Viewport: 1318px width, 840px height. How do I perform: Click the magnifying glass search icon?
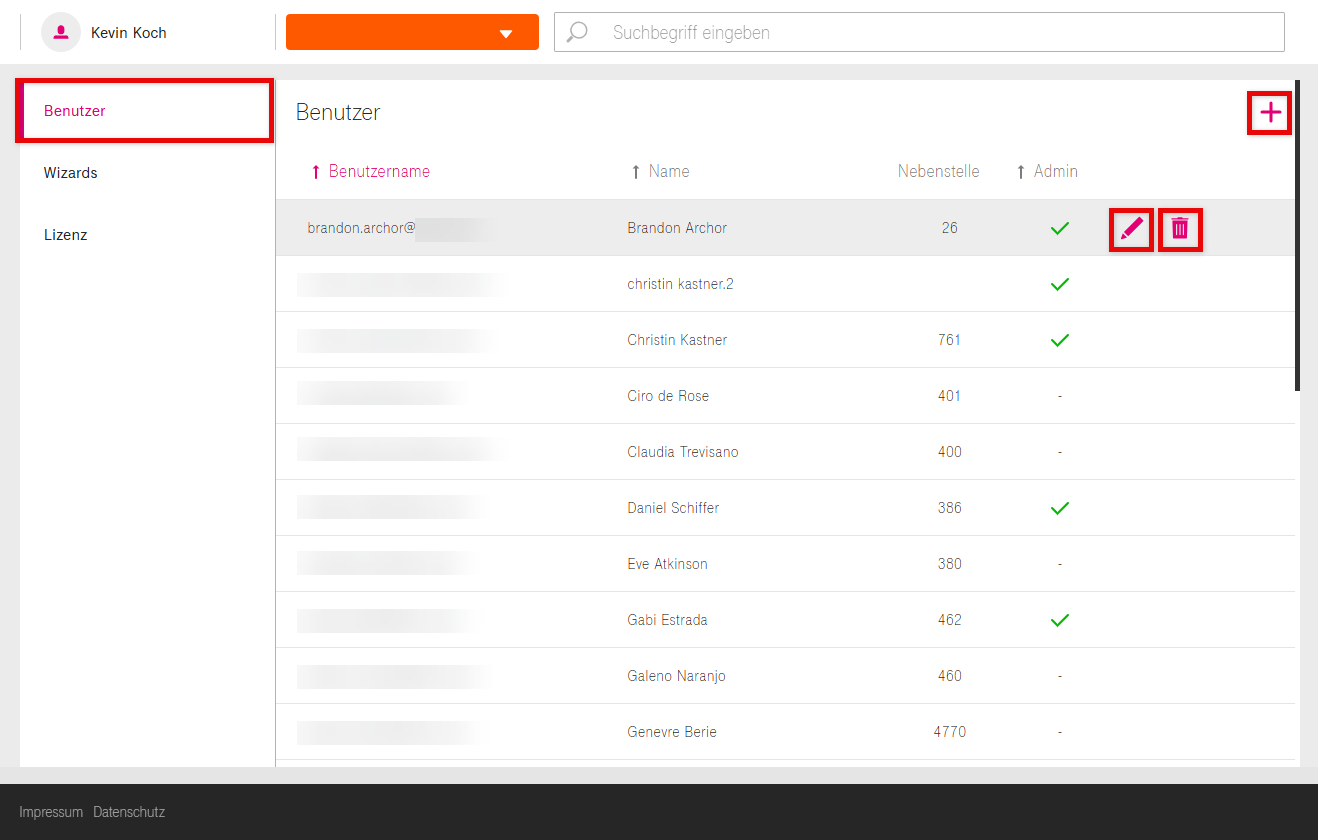click(577, 32)
